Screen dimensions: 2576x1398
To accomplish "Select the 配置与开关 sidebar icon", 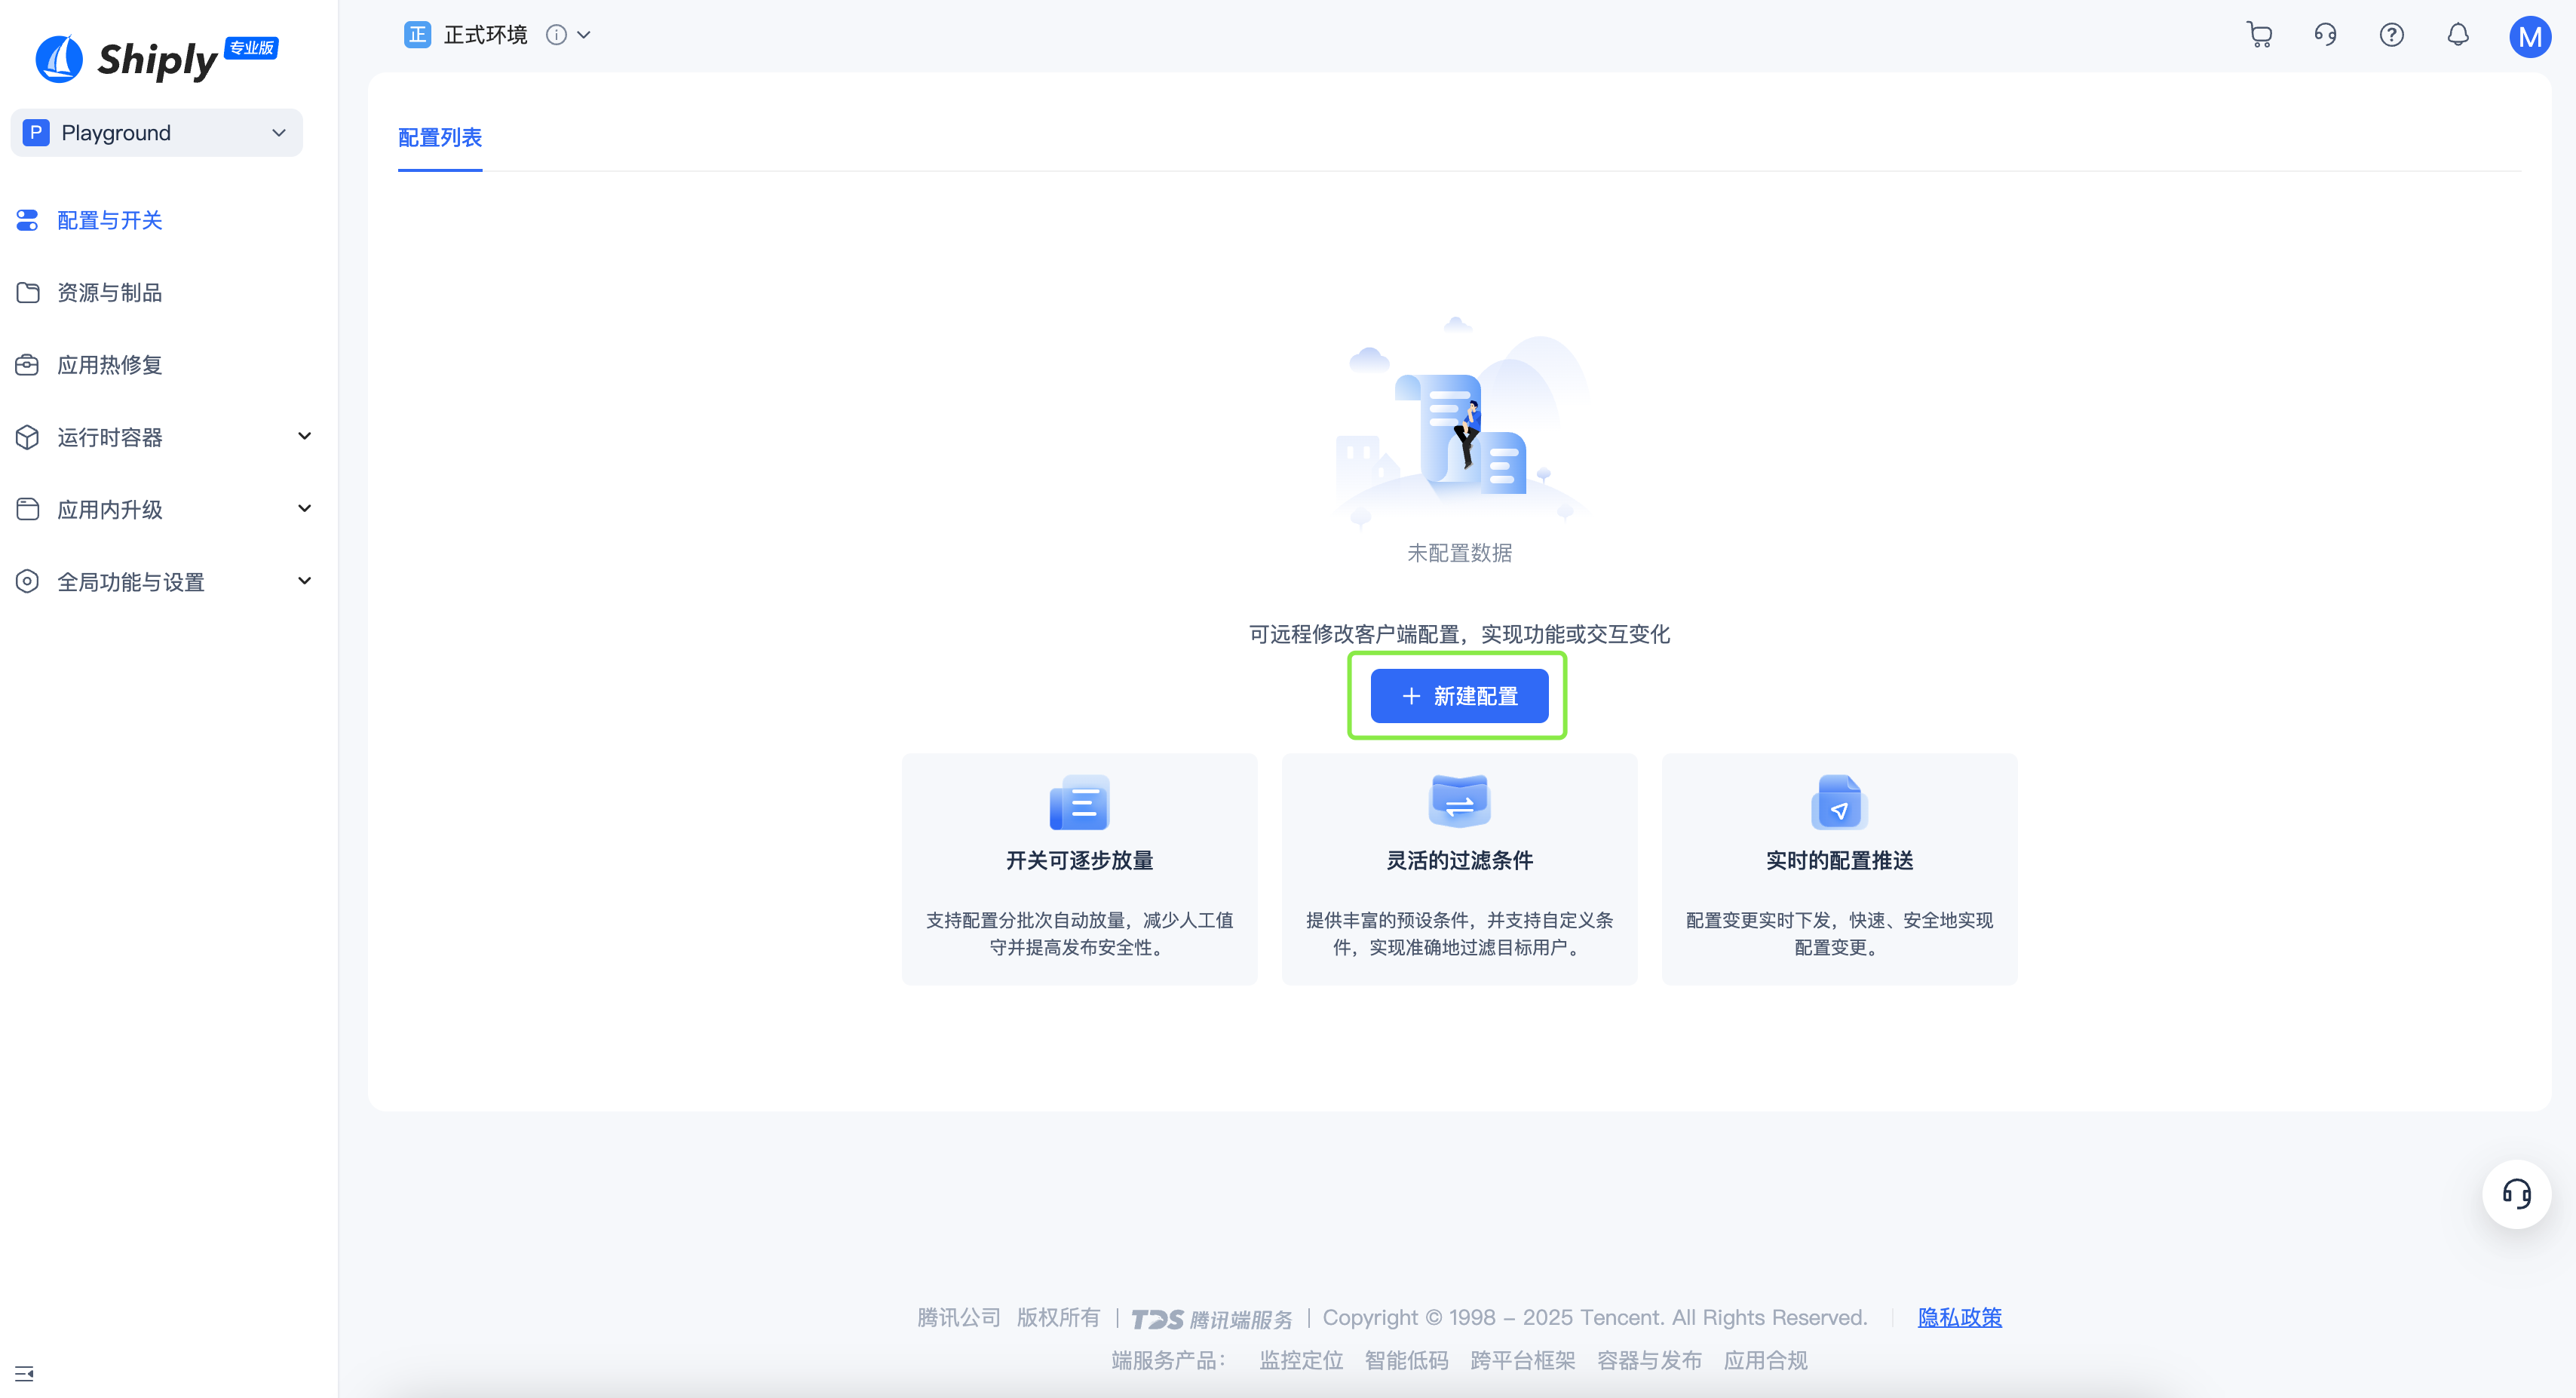I will click(x=27, y=220).
